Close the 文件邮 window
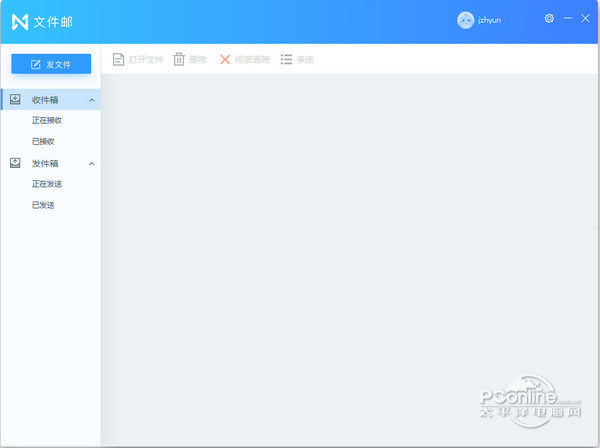600x448 pixels. 585,18
